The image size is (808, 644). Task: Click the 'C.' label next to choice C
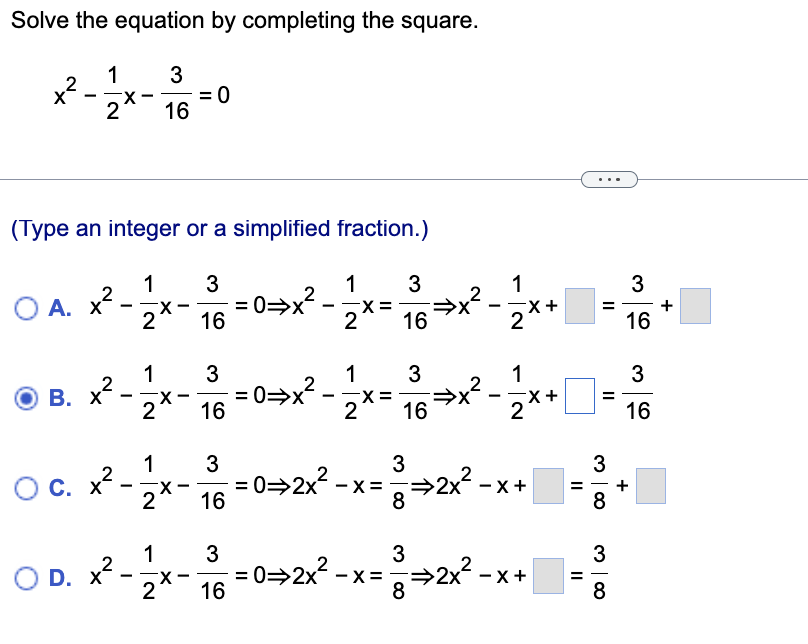(58, 488)
